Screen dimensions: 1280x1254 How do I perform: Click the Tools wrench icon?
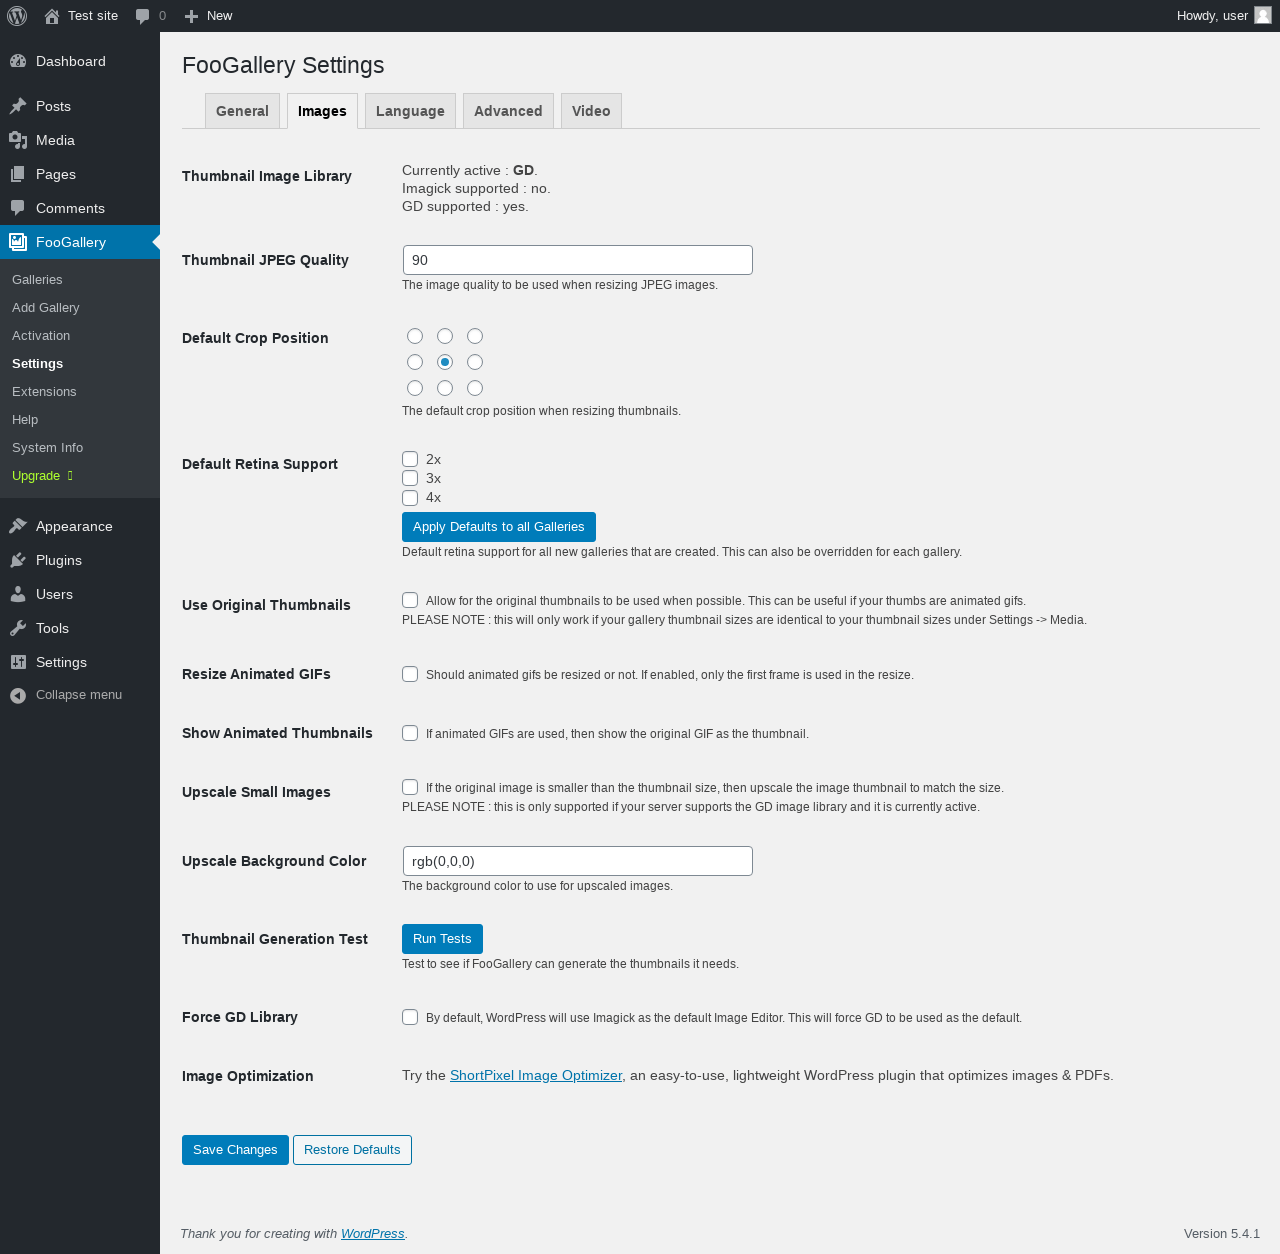click(18, 628)
